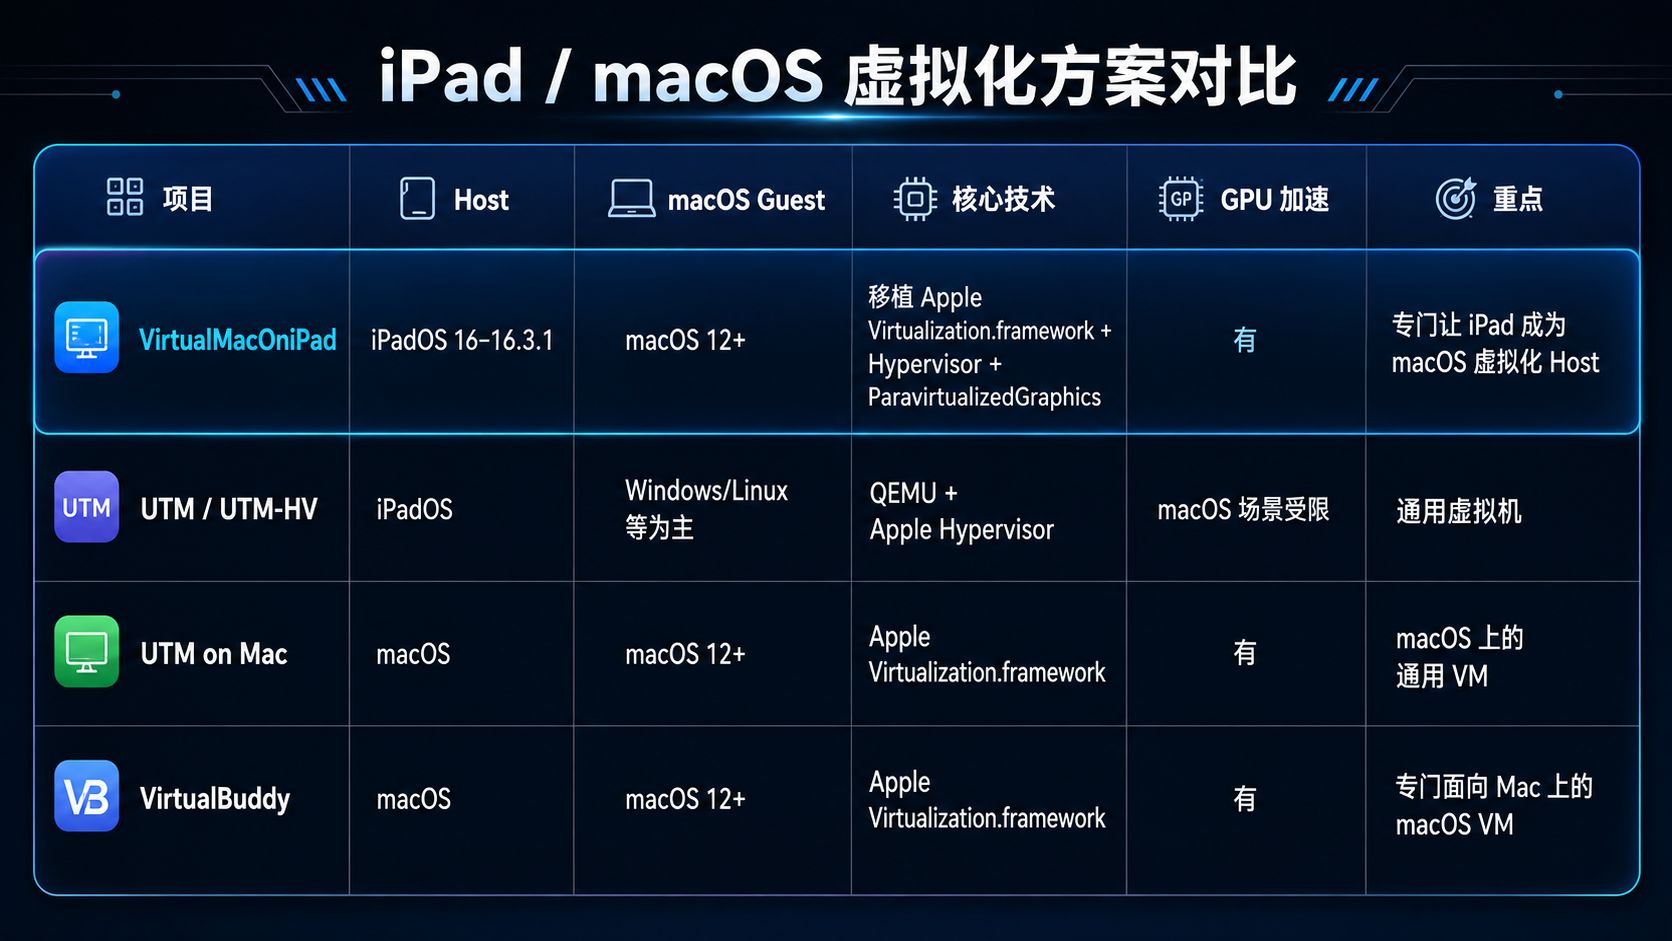Click "macOS 12+" in the UTM on Mac row

686,654
